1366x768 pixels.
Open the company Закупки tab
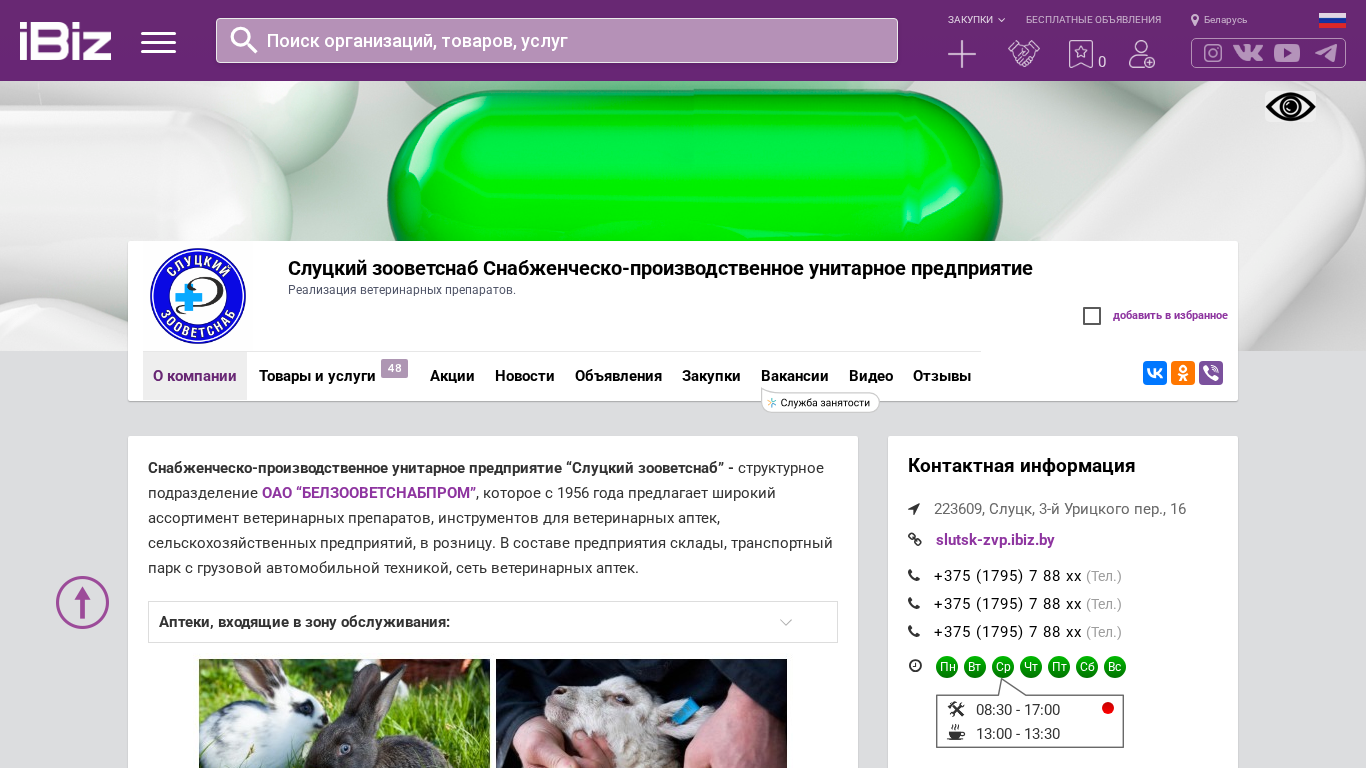tap(711, 376)
